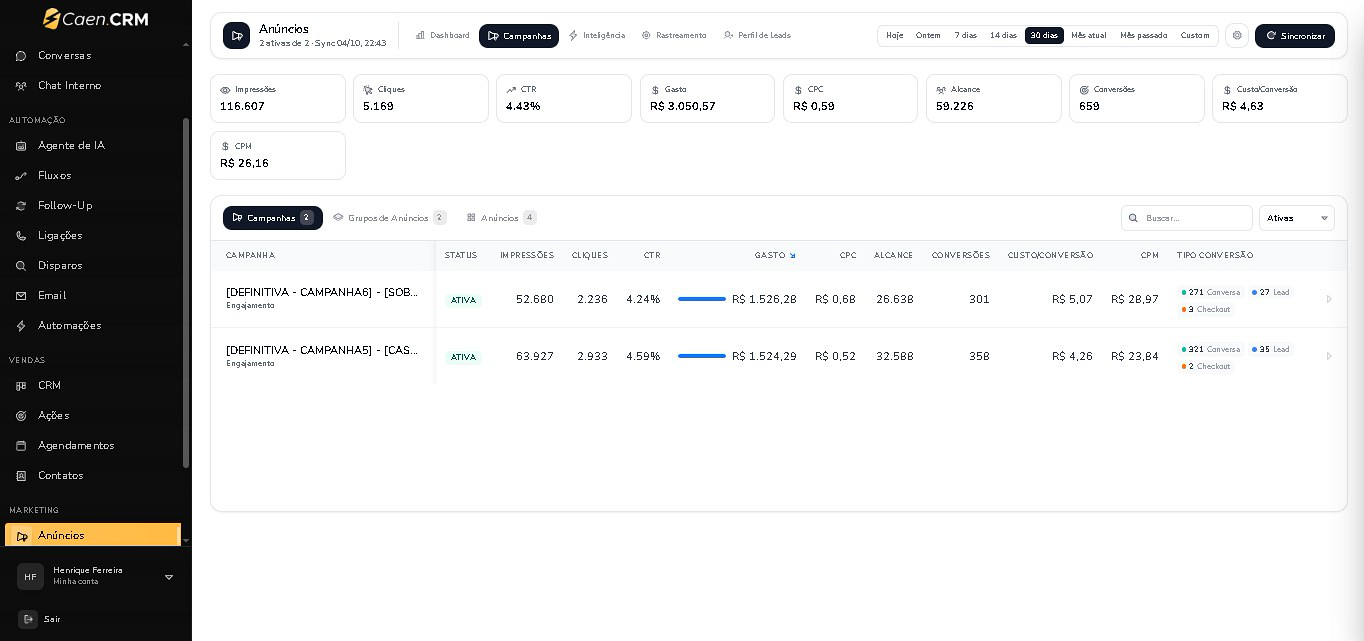
Task: Select the Ontem date range
Action: pos(928,36)
